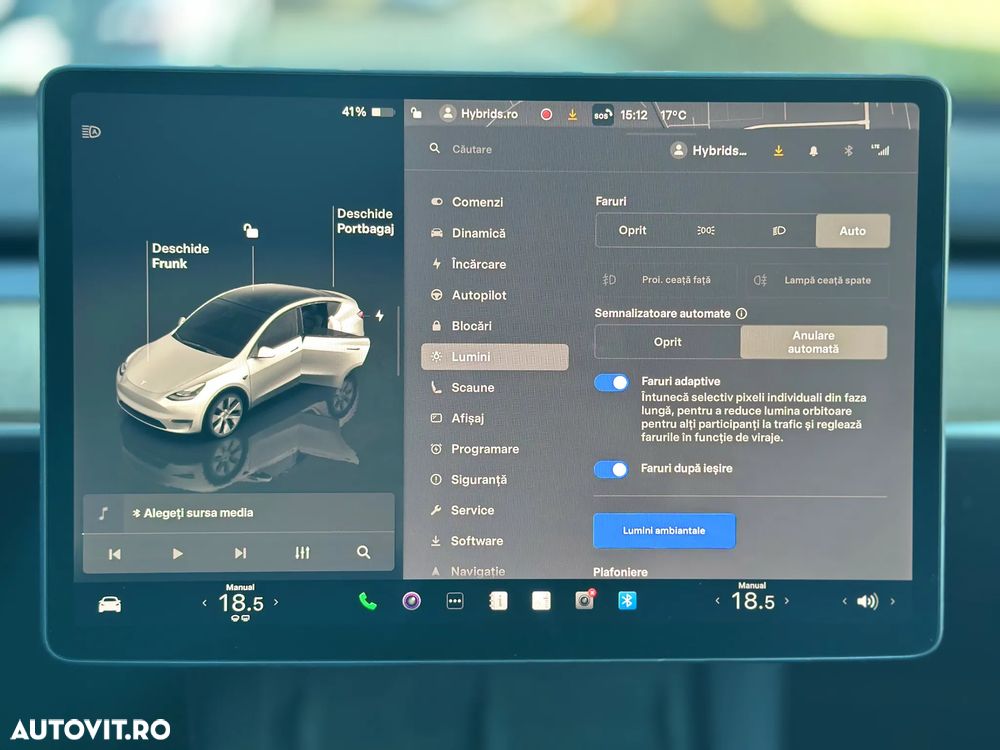
Task: Set headlights to Auto
Action: click(853, 231)
